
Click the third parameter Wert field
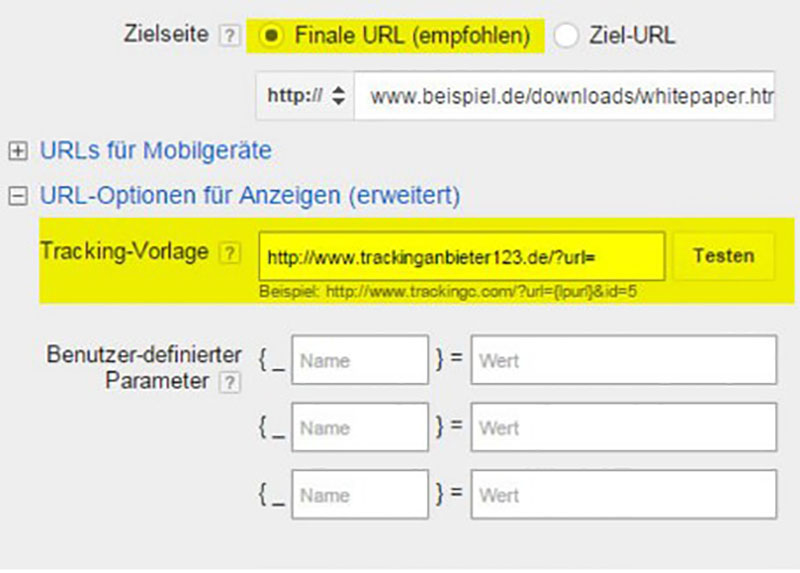[623, 495]
